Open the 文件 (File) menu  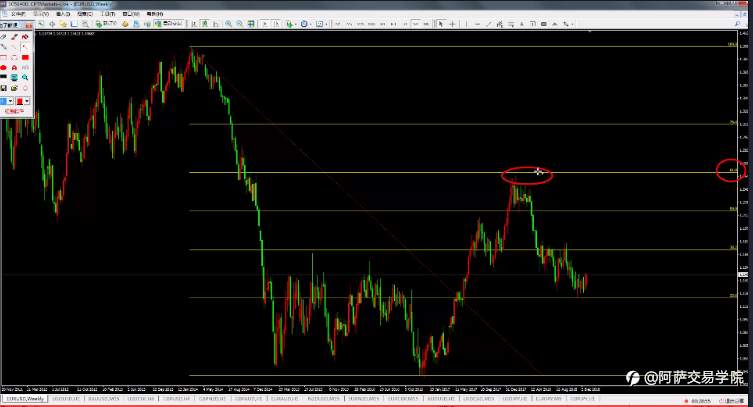(18, 14)
